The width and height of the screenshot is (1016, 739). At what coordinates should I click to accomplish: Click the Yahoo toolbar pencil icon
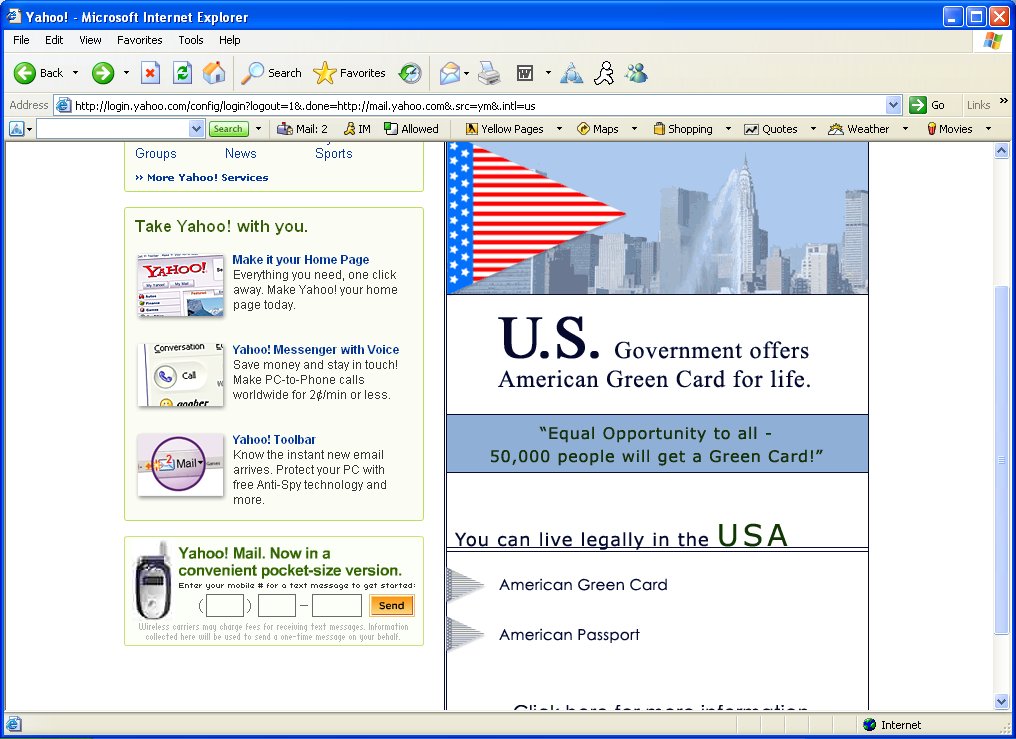tap(17, 129)
